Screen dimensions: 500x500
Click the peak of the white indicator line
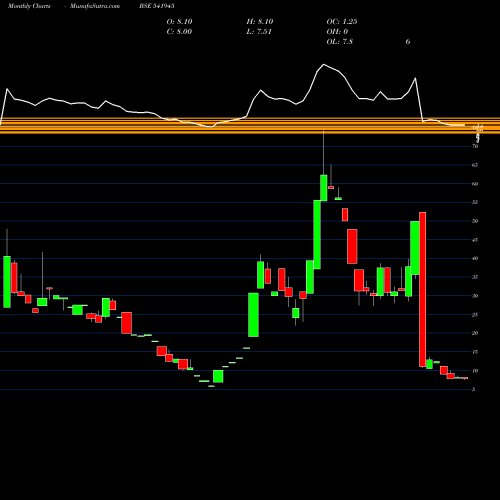pos(323,64)
